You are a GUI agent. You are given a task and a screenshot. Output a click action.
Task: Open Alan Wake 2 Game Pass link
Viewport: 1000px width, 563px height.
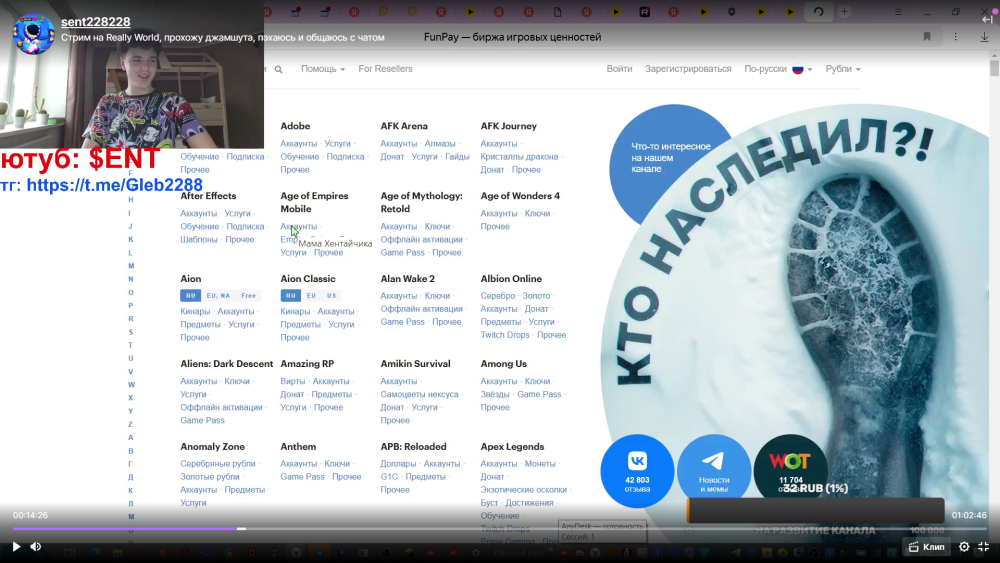(402, 321)
